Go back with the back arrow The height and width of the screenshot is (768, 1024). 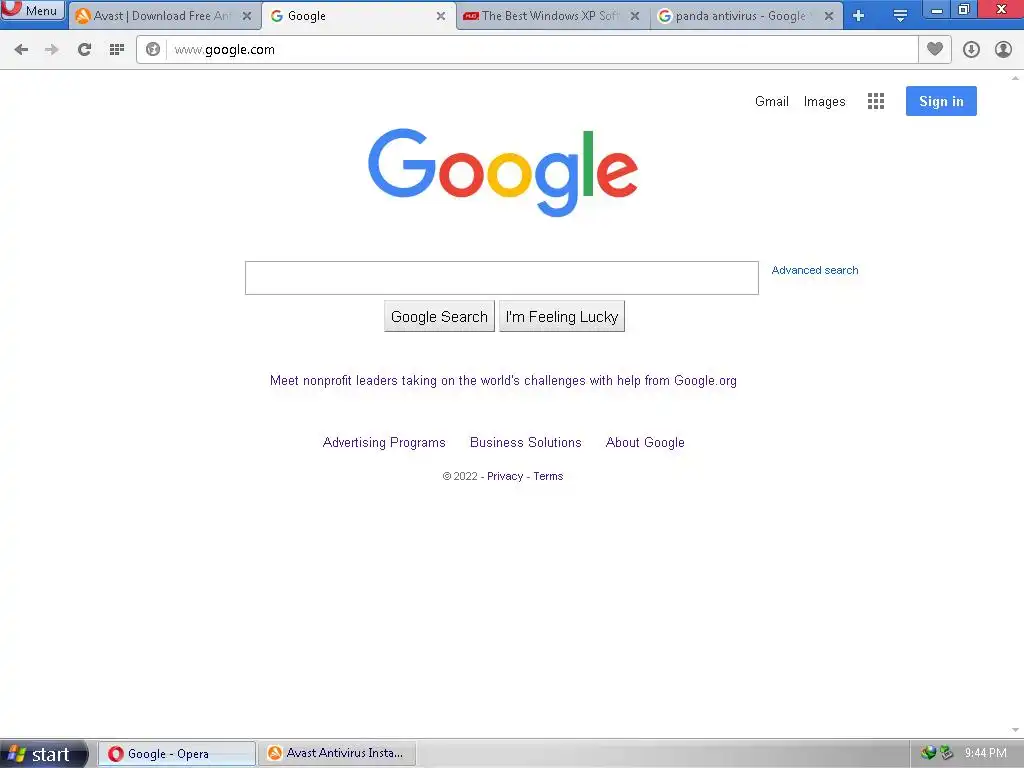pyautogui.click(x=21, y=50)
